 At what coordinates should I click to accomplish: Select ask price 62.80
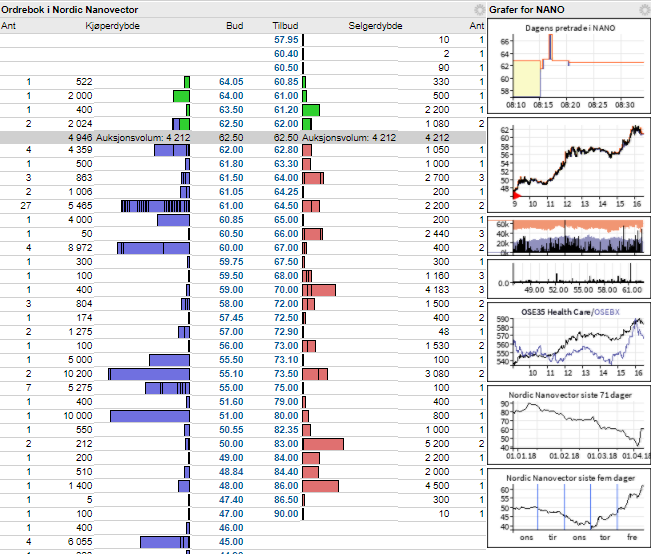coord(286,150)
